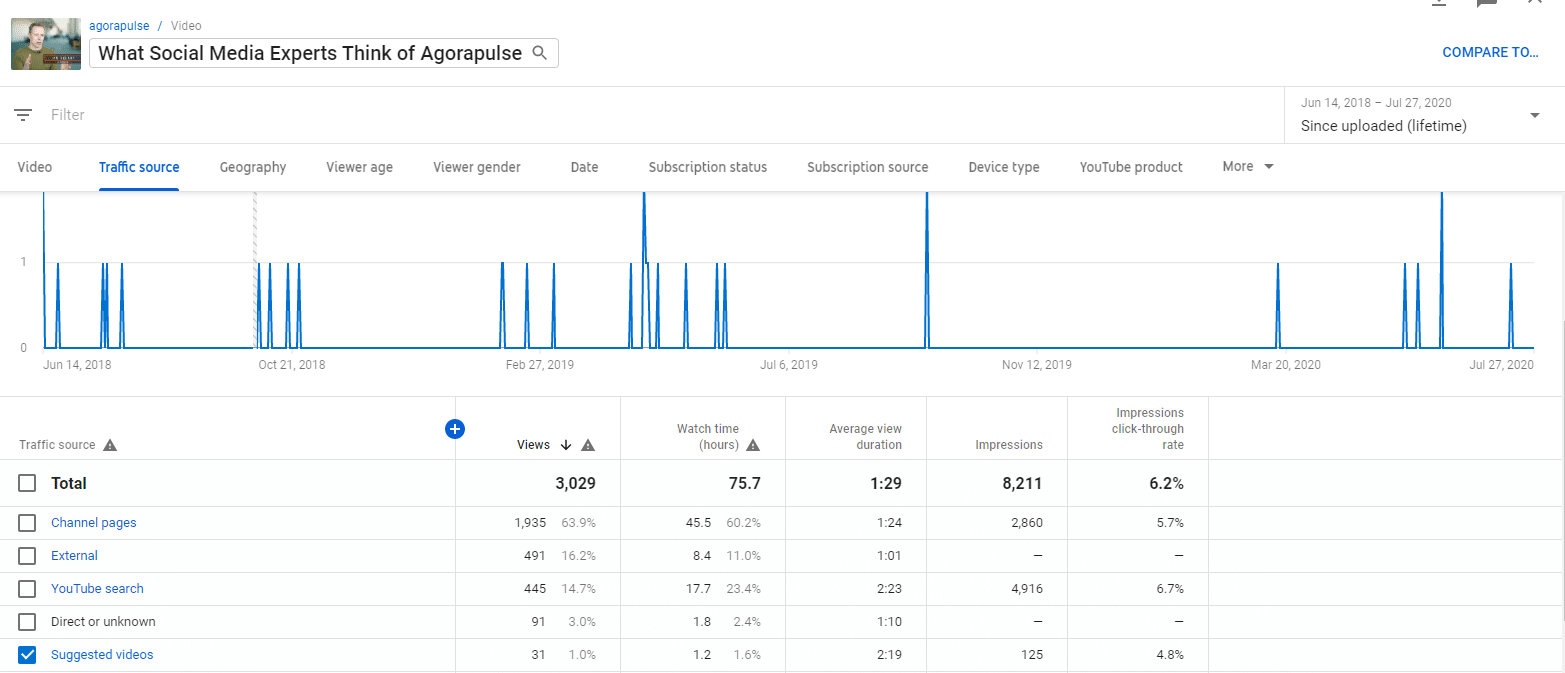The image size is (1565, 673).
Task: Open the Subscription status tab
Action: (708, 167)
